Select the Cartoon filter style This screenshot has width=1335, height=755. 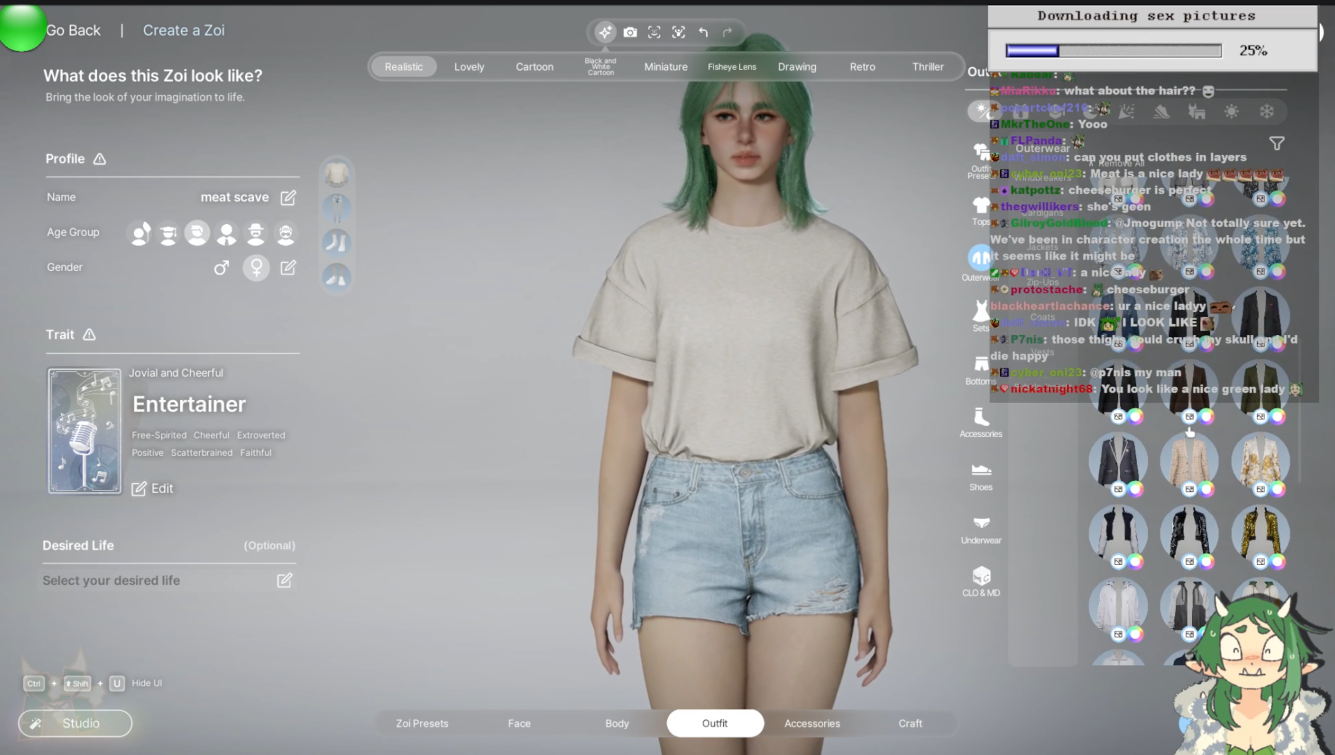tap(534, 67)
